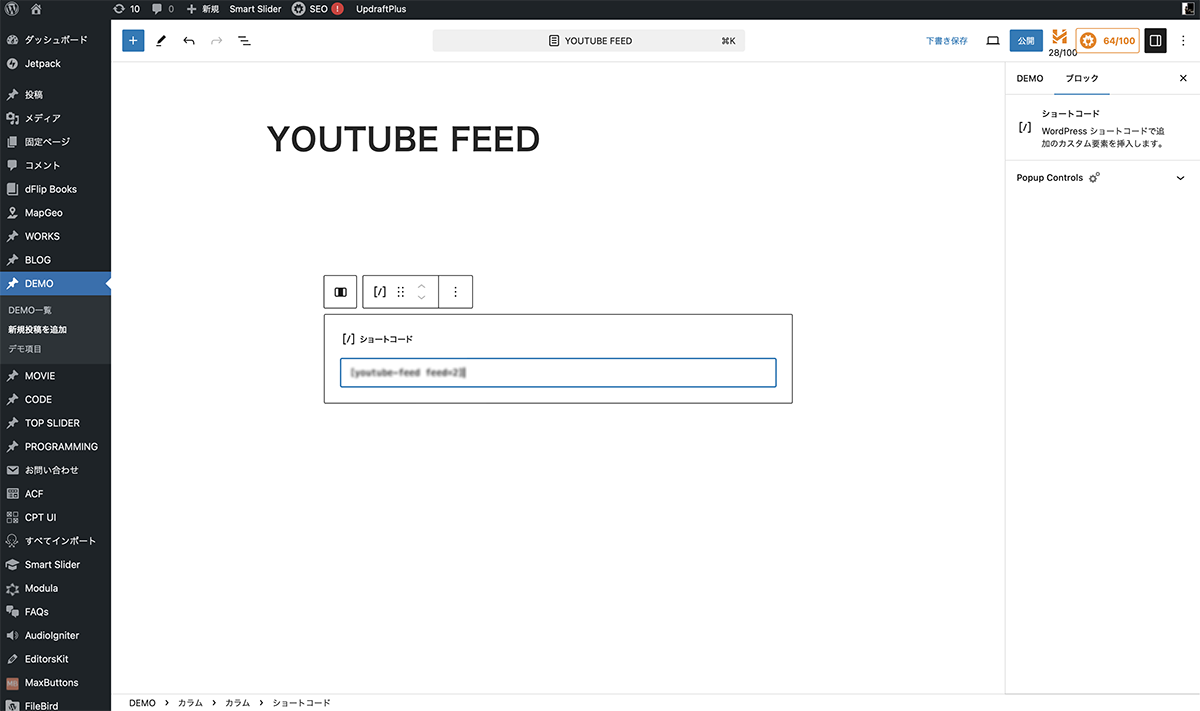
Task: Open the Document Overview list icon
Action: click(244, 41)
